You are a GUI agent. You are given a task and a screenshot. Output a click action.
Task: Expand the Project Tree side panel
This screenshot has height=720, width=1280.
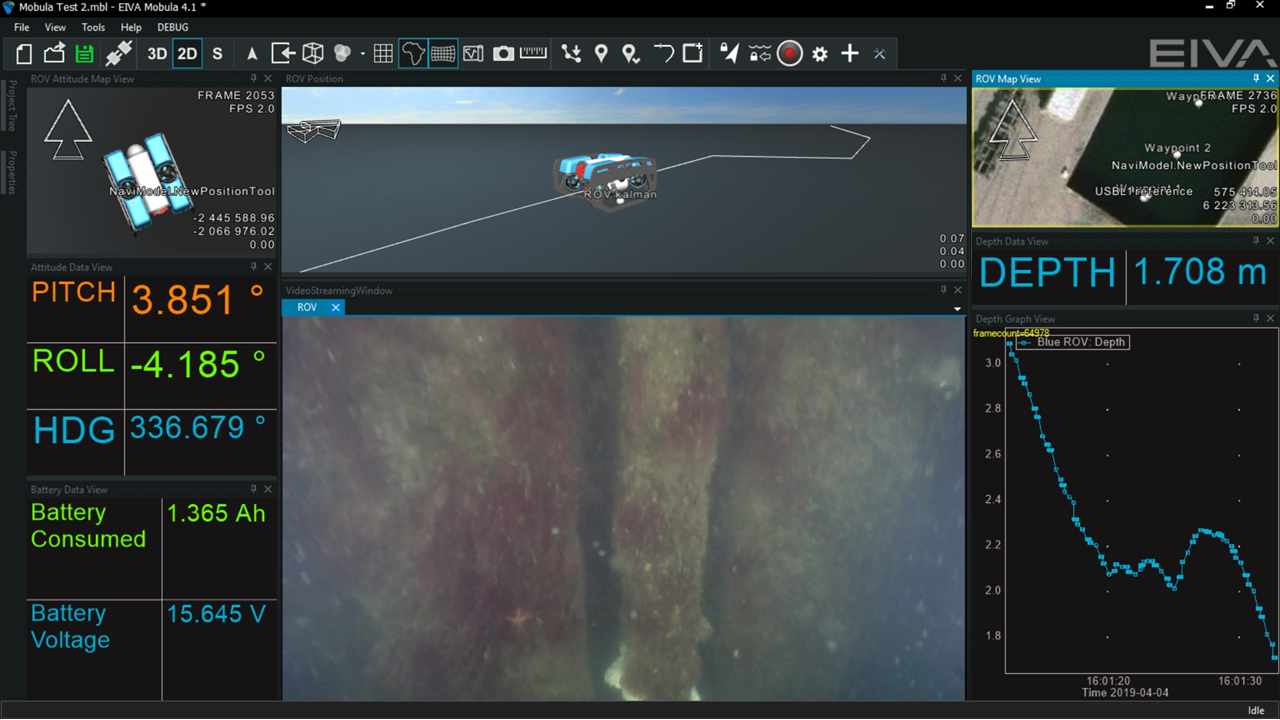pos(12,106)
